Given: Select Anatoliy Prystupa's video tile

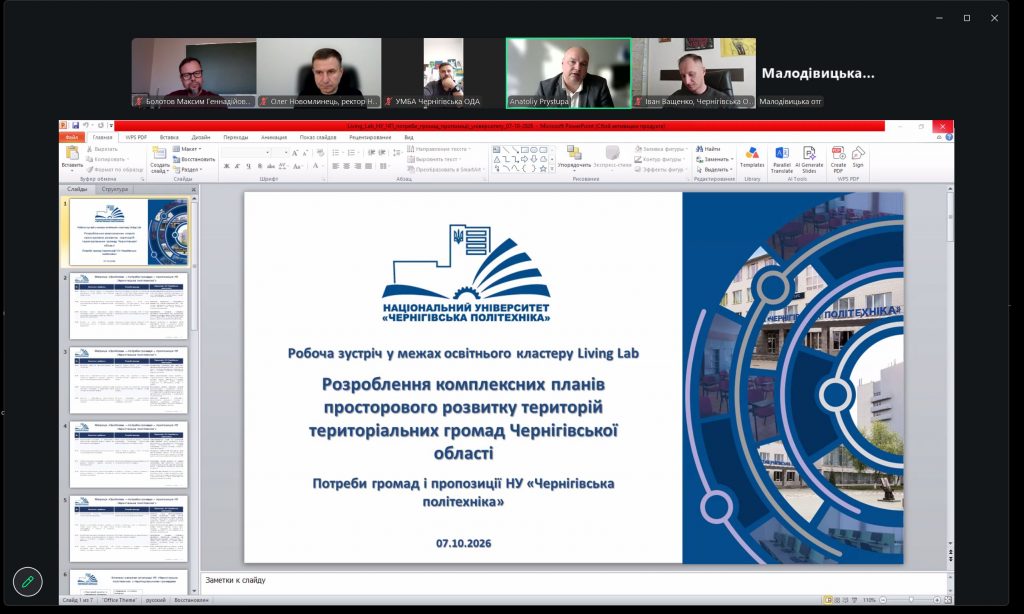Looking at the screenshot, I should [x=569, y=73].
